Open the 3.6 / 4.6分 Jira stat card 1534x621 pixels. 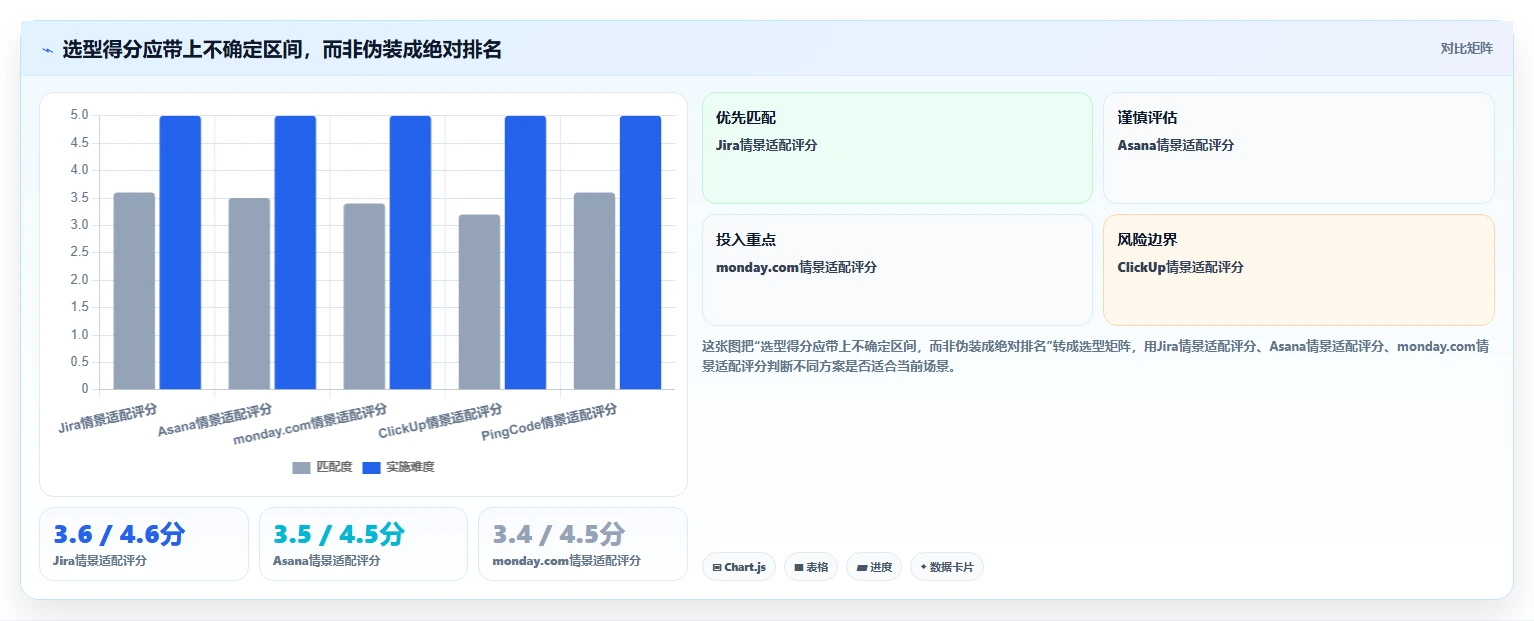[x=143, y=544]
